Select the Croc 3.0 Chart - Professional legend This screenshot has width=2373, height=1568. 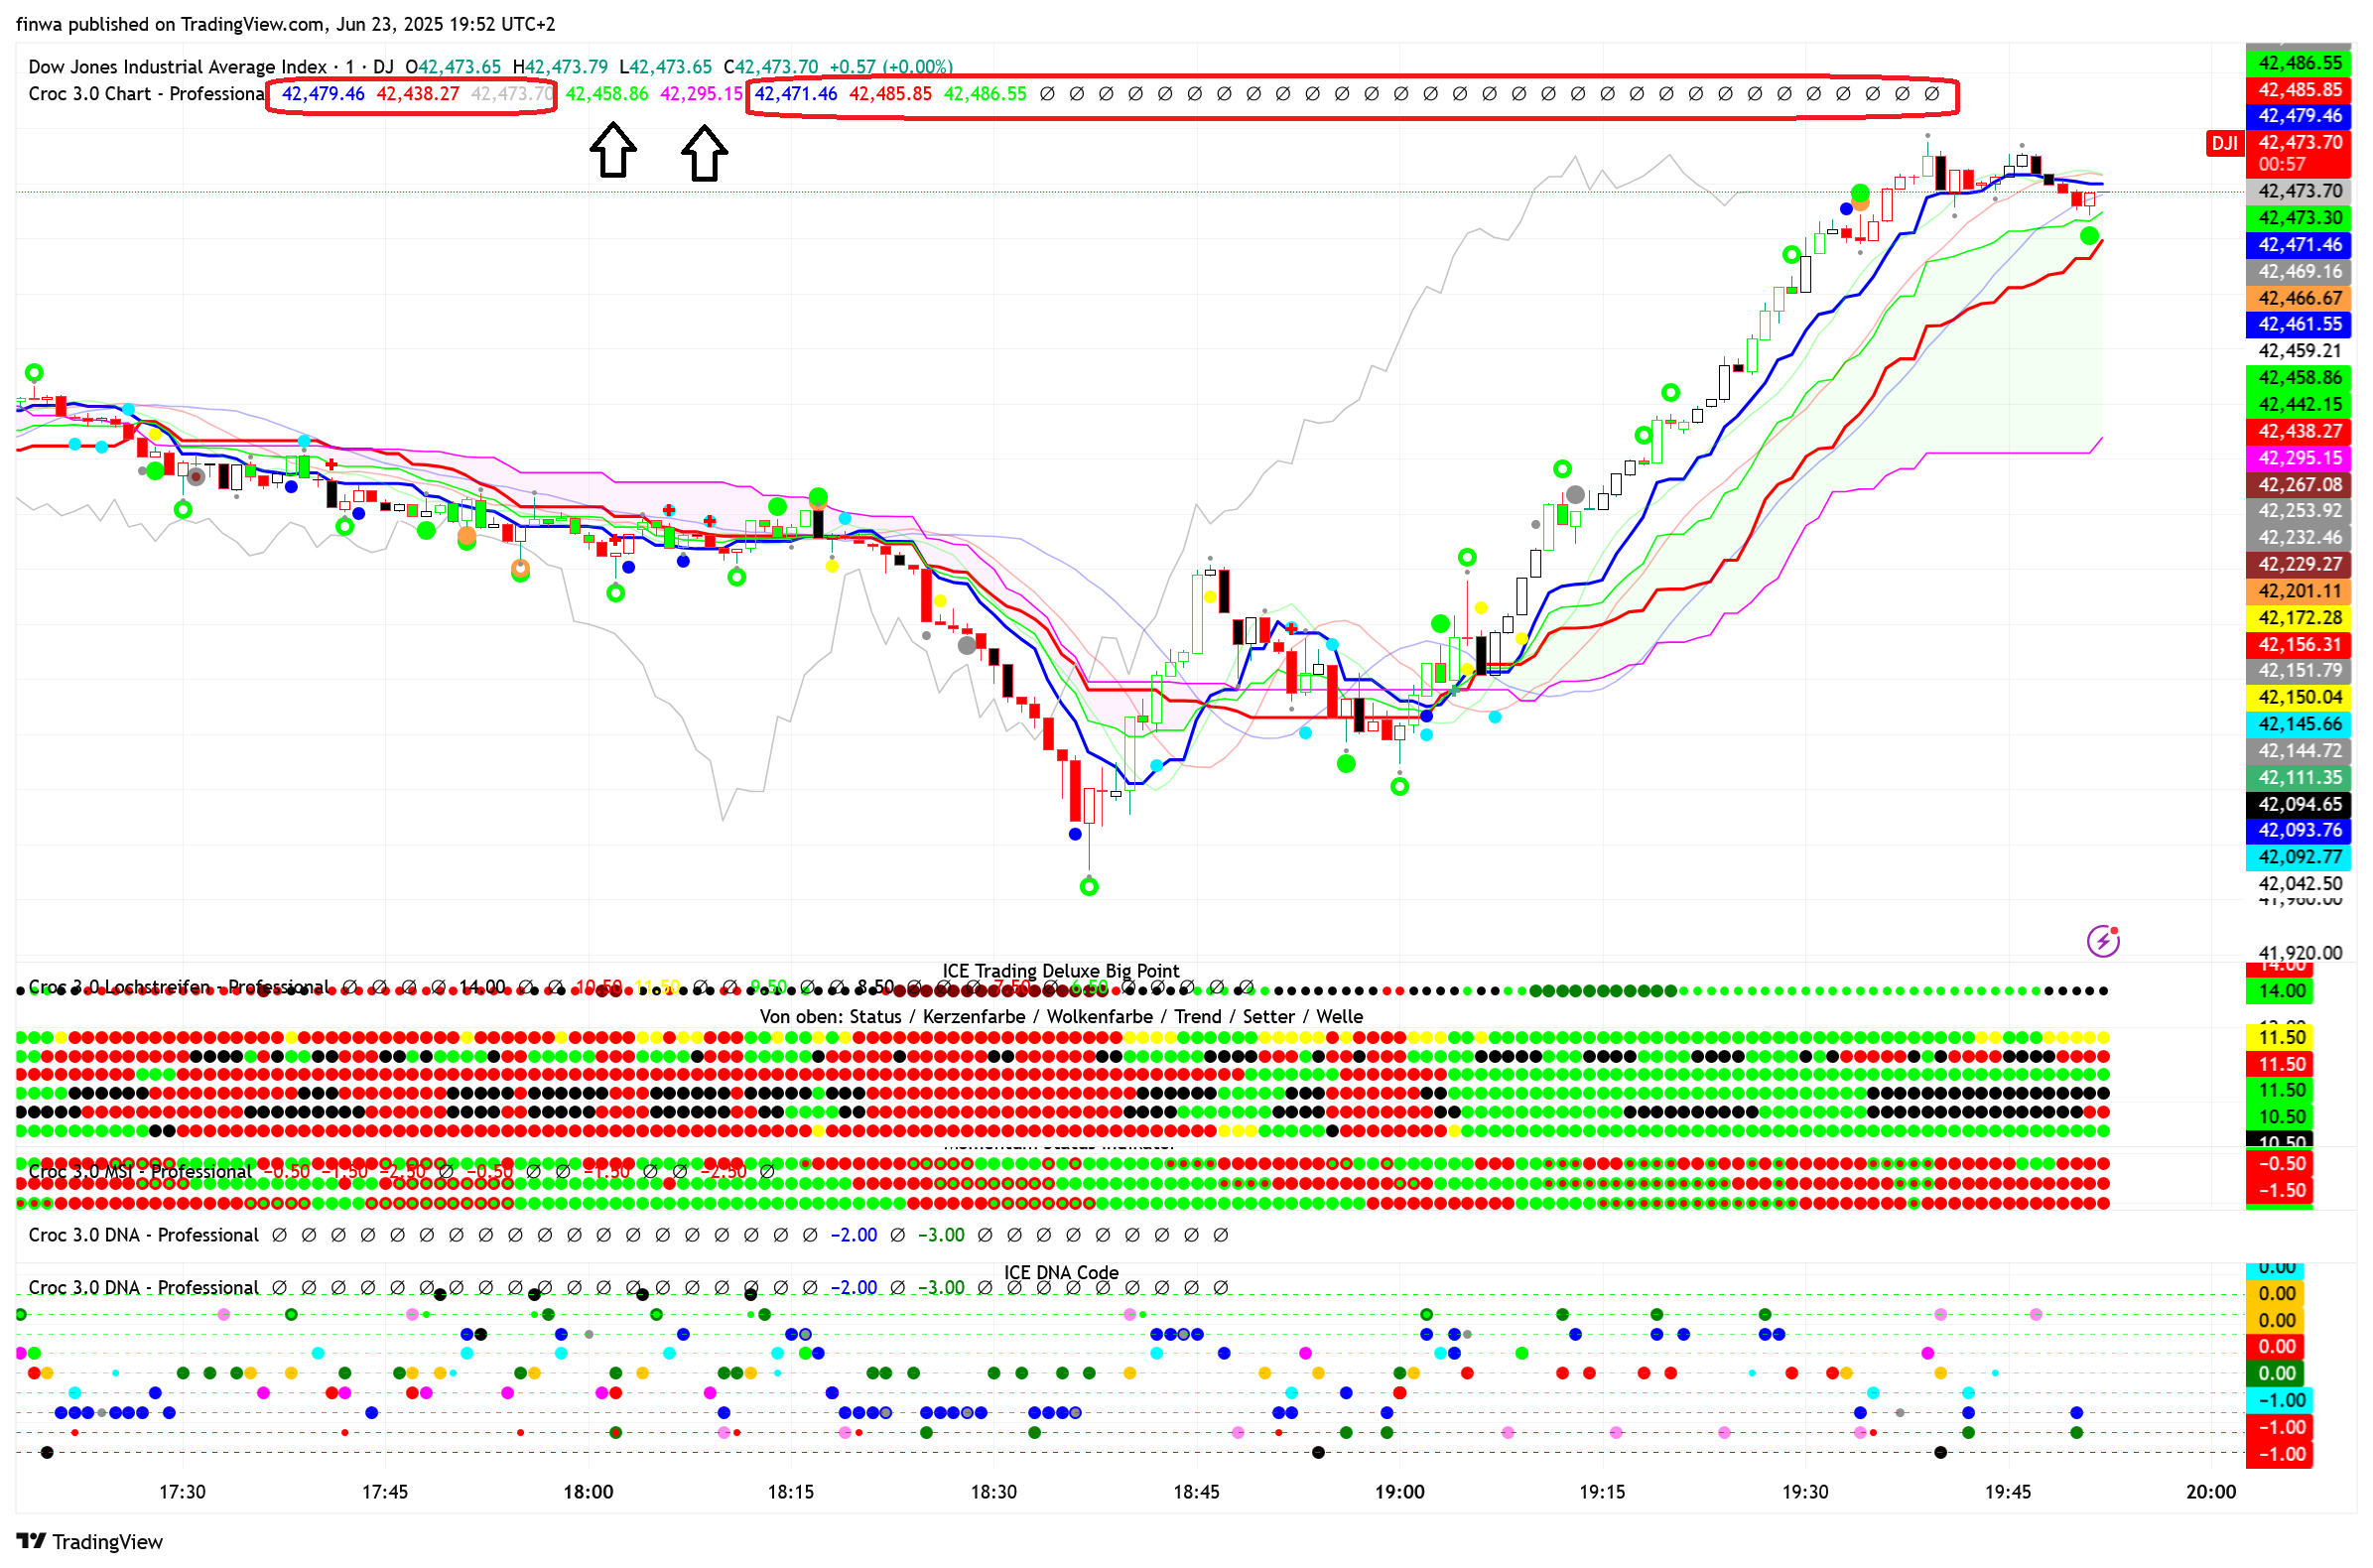[x=145, y=94]
